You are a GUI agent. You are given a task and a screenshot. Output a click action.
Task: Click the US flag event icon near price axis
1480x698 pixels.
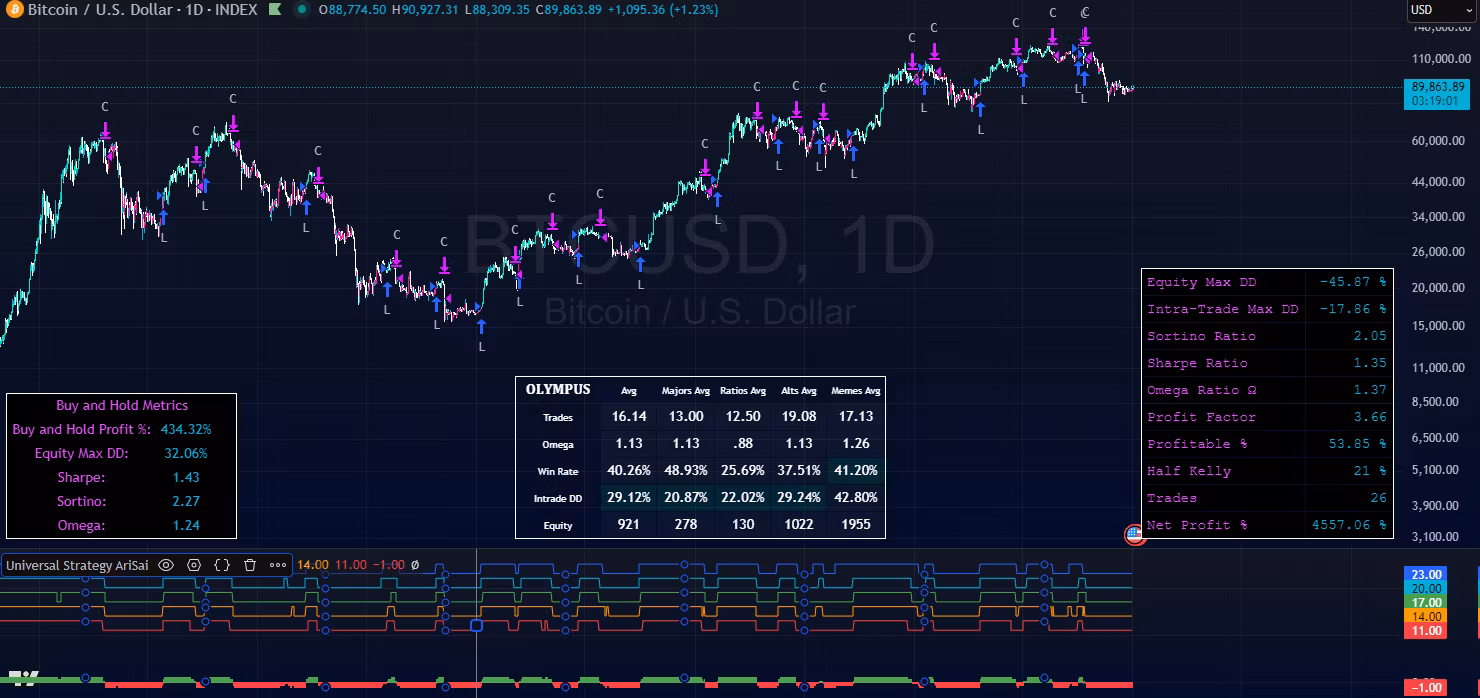(1134, 534)
